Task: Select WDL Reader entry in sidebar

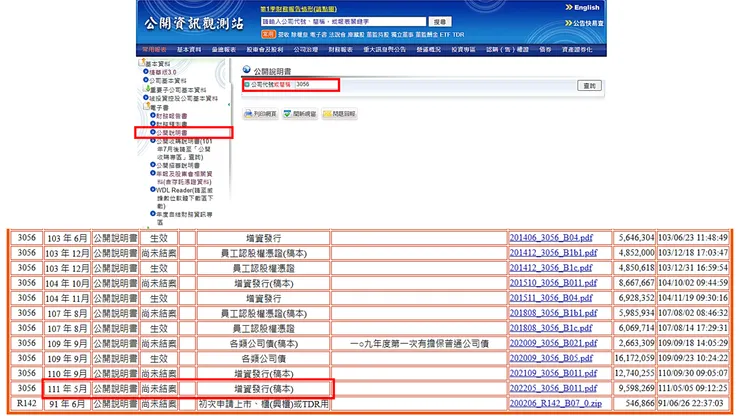Action: (185, 198)
